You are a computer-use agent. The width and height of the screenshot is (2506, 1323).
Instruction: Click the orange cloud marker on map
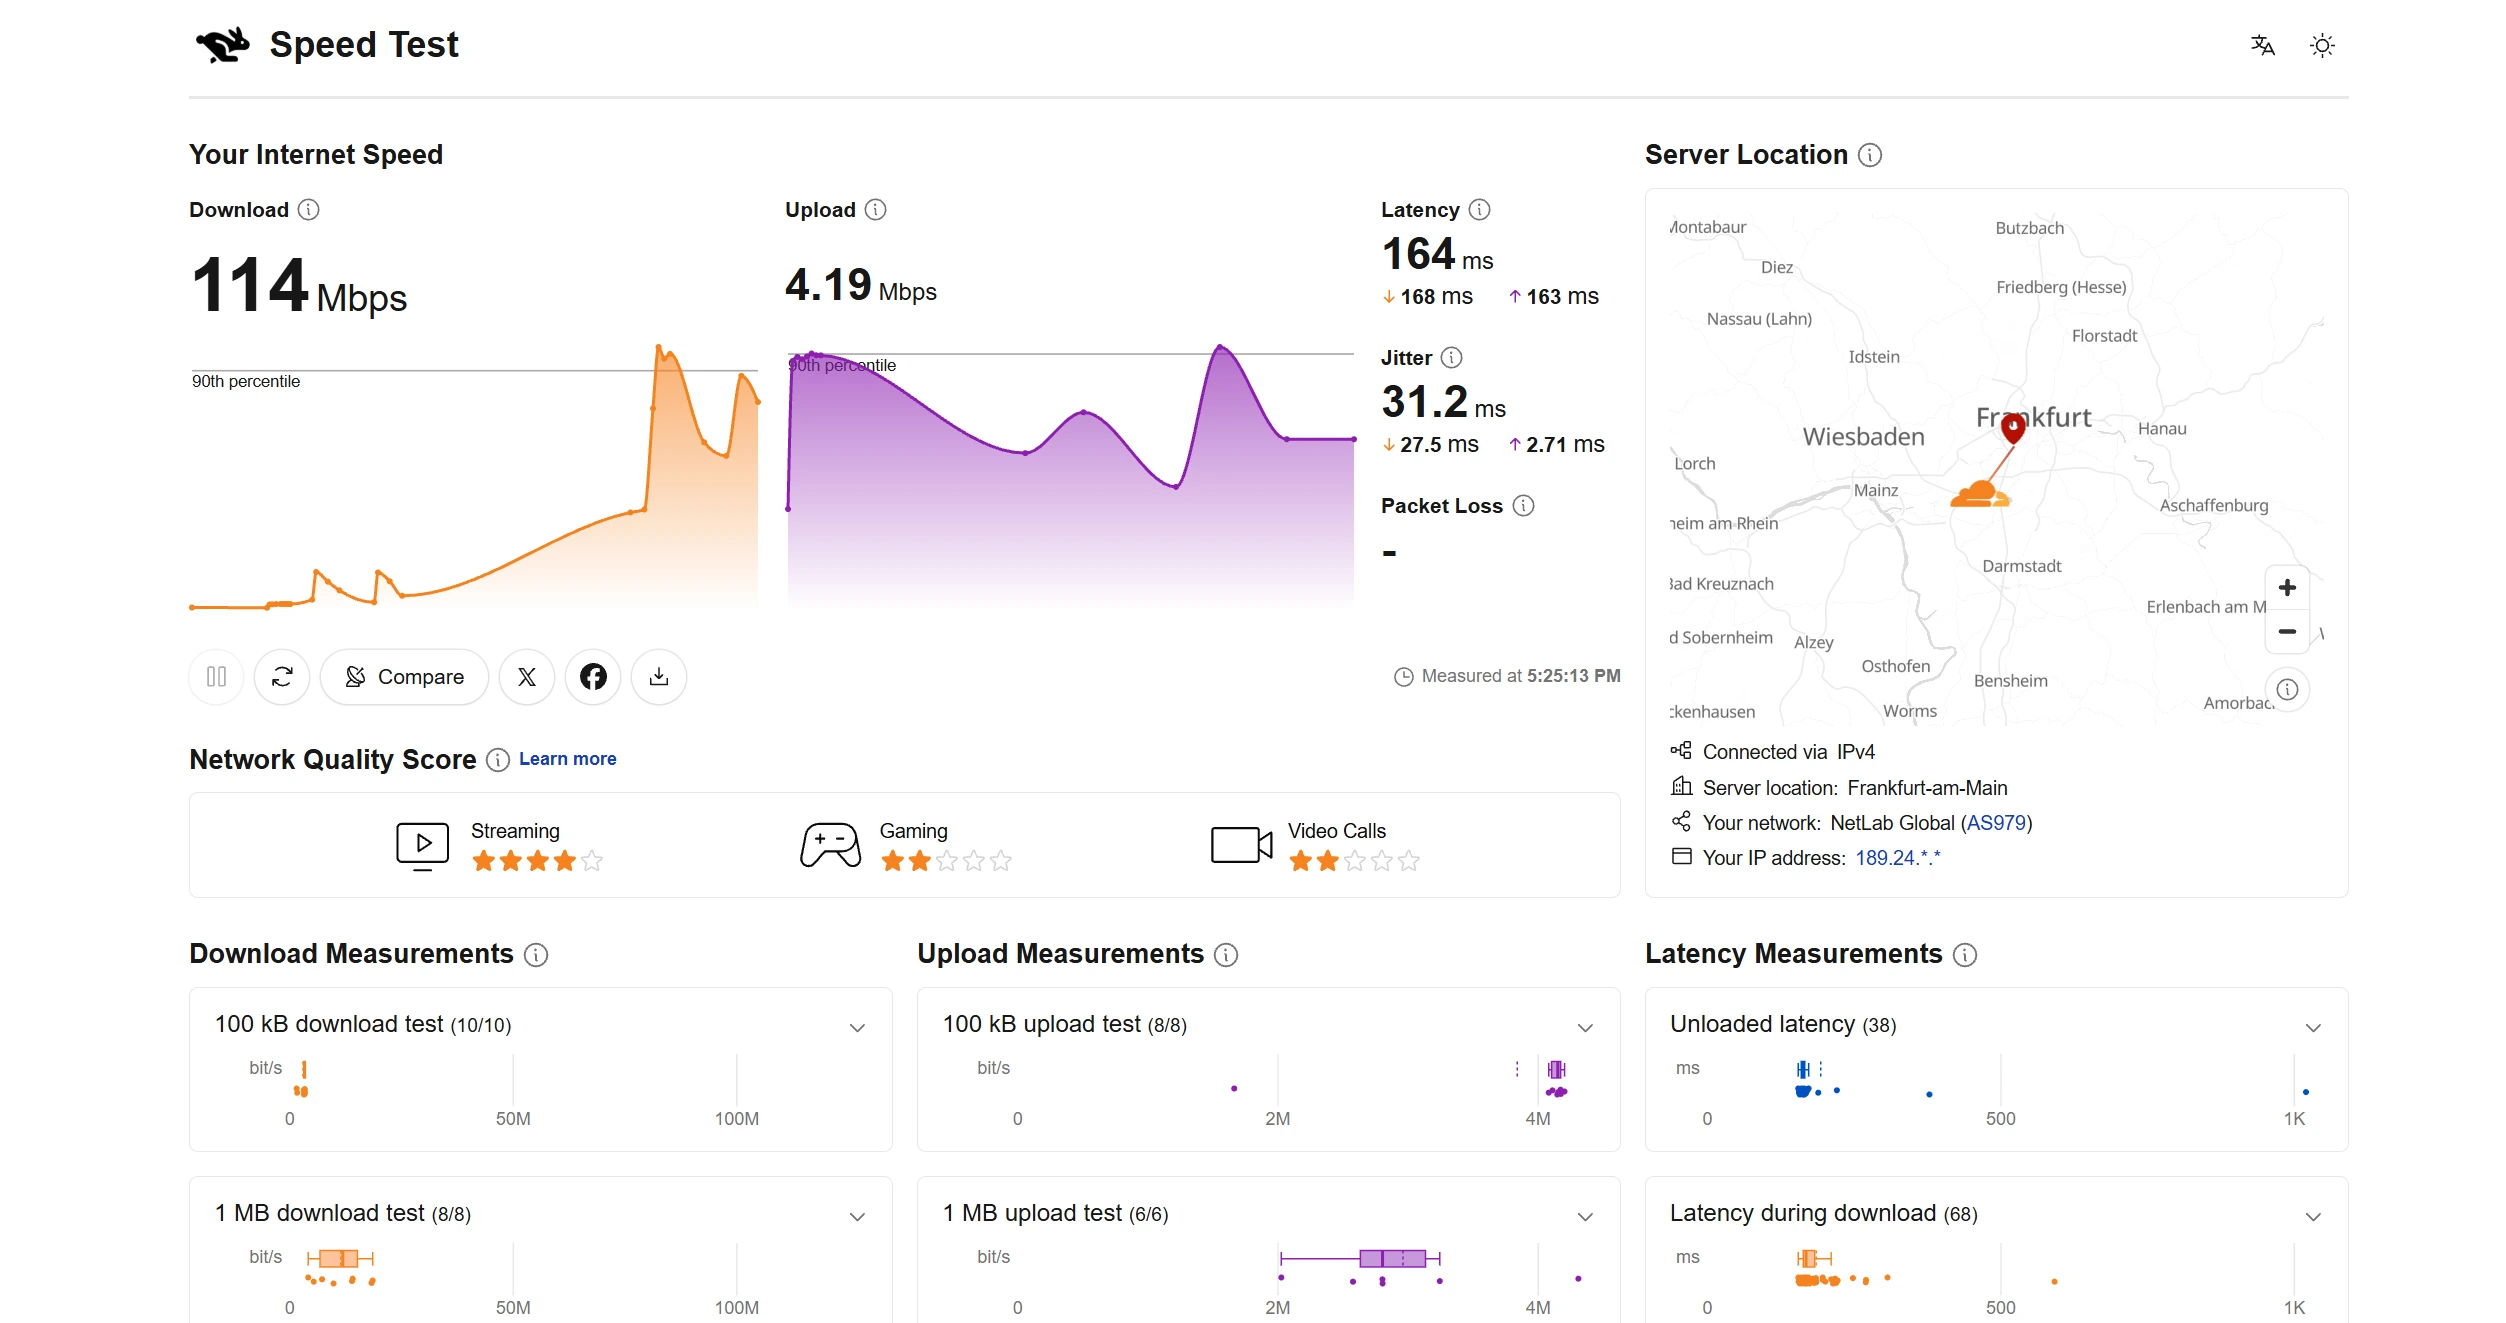click(x=1979, y=494)
